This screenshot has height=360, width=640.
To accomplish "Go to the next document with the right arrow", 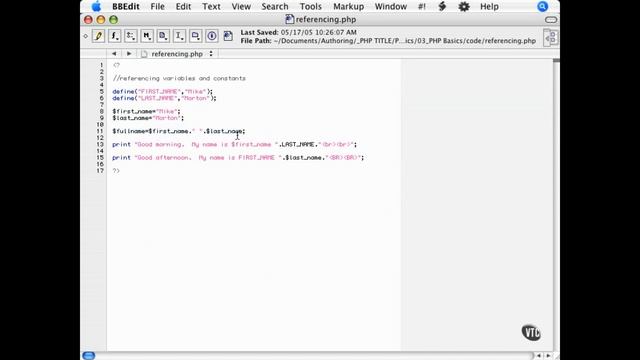I will click(129, 53).
